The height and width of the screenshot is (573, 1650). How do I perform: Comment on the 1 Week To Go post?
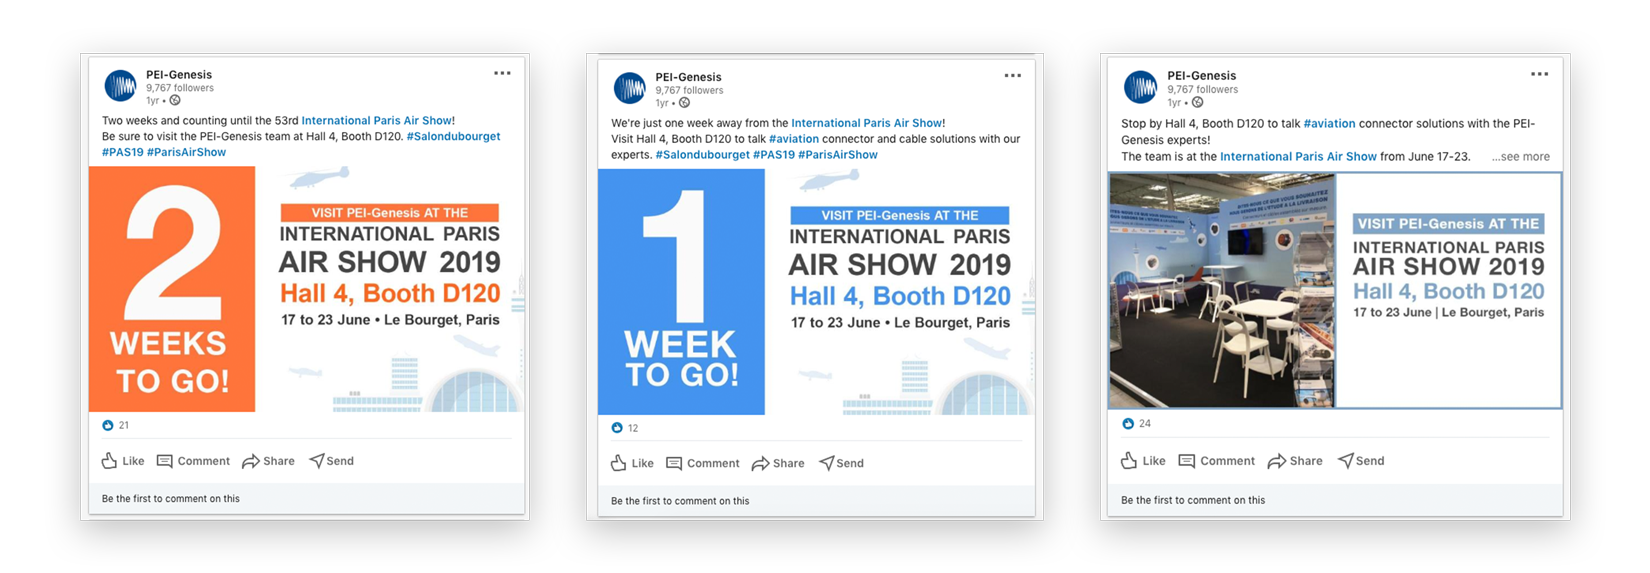[703, 463]
